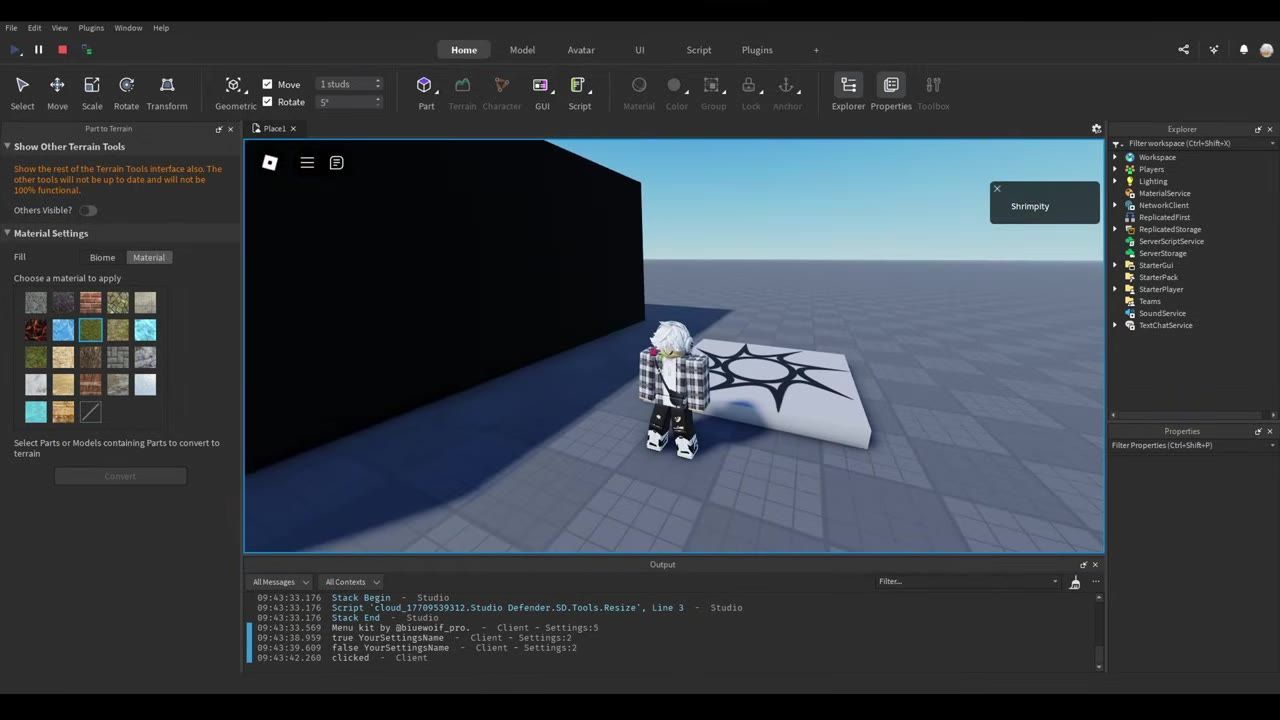Clear the Output console
The width and height of the screenshot is (1280, 720).
coord(1075,582)
